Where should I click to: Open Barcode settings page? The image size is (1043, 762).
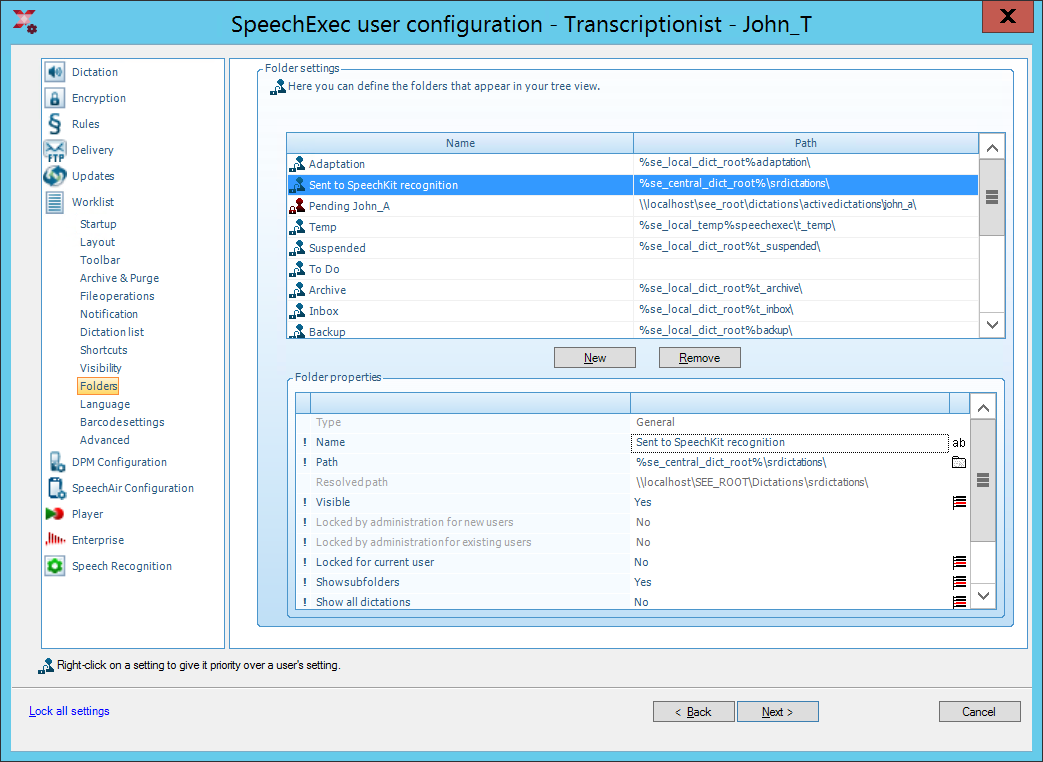click(x=122, y=422)
